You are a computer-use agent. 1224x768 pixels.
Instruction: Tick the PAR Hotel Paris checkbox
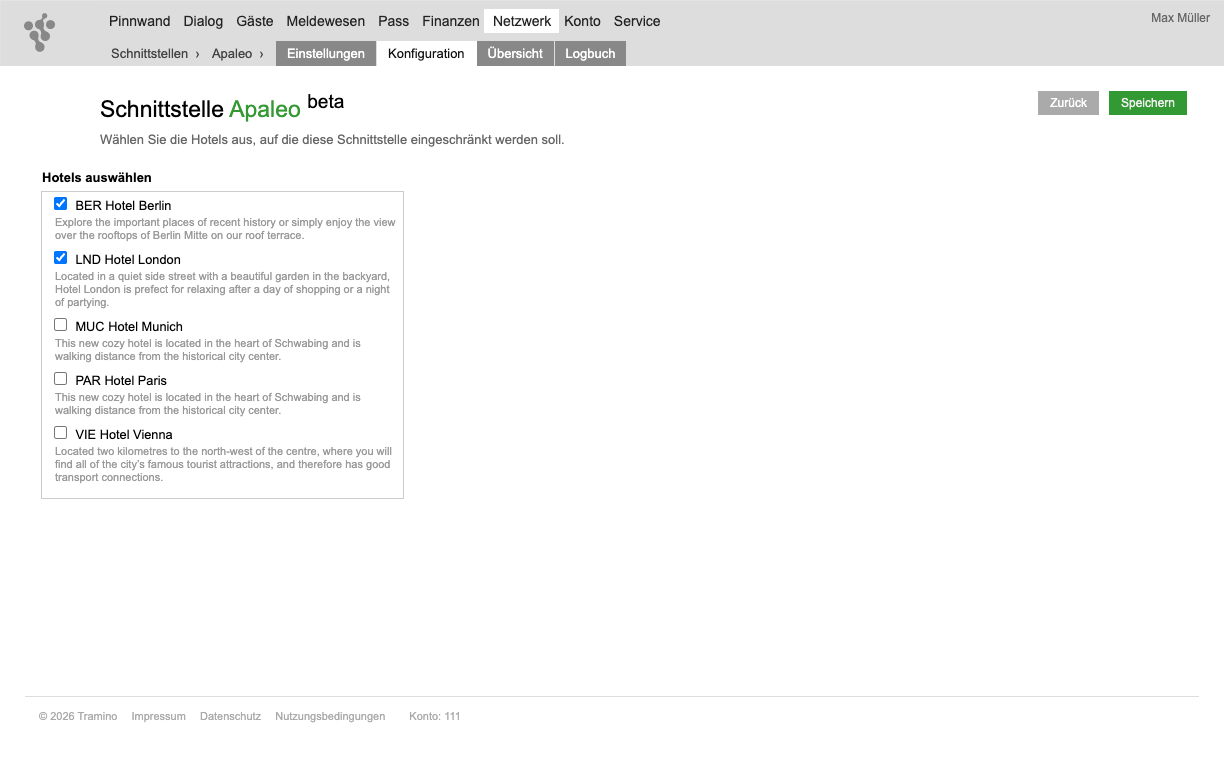tap(61, 379)
